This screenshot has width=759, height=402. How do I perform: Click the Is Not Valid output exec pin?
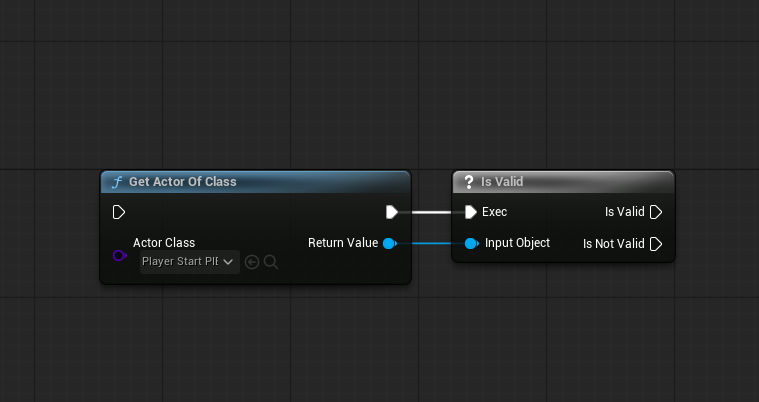[x=656, y=244]
